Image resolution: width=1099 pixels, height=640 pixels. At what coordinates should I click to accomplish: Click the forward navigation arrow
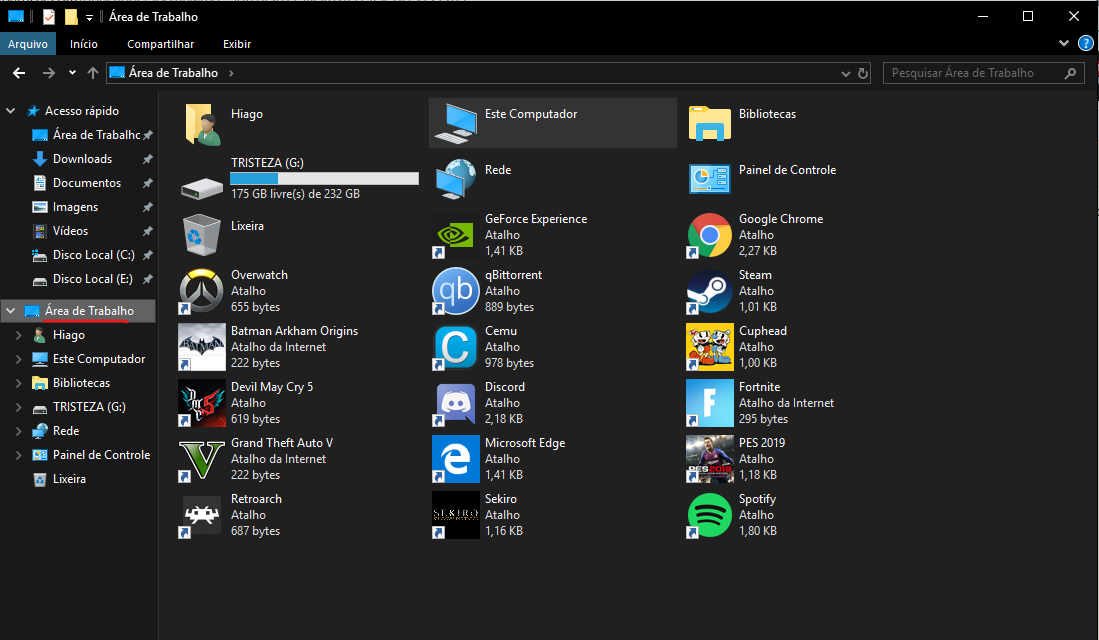point(48,73)
